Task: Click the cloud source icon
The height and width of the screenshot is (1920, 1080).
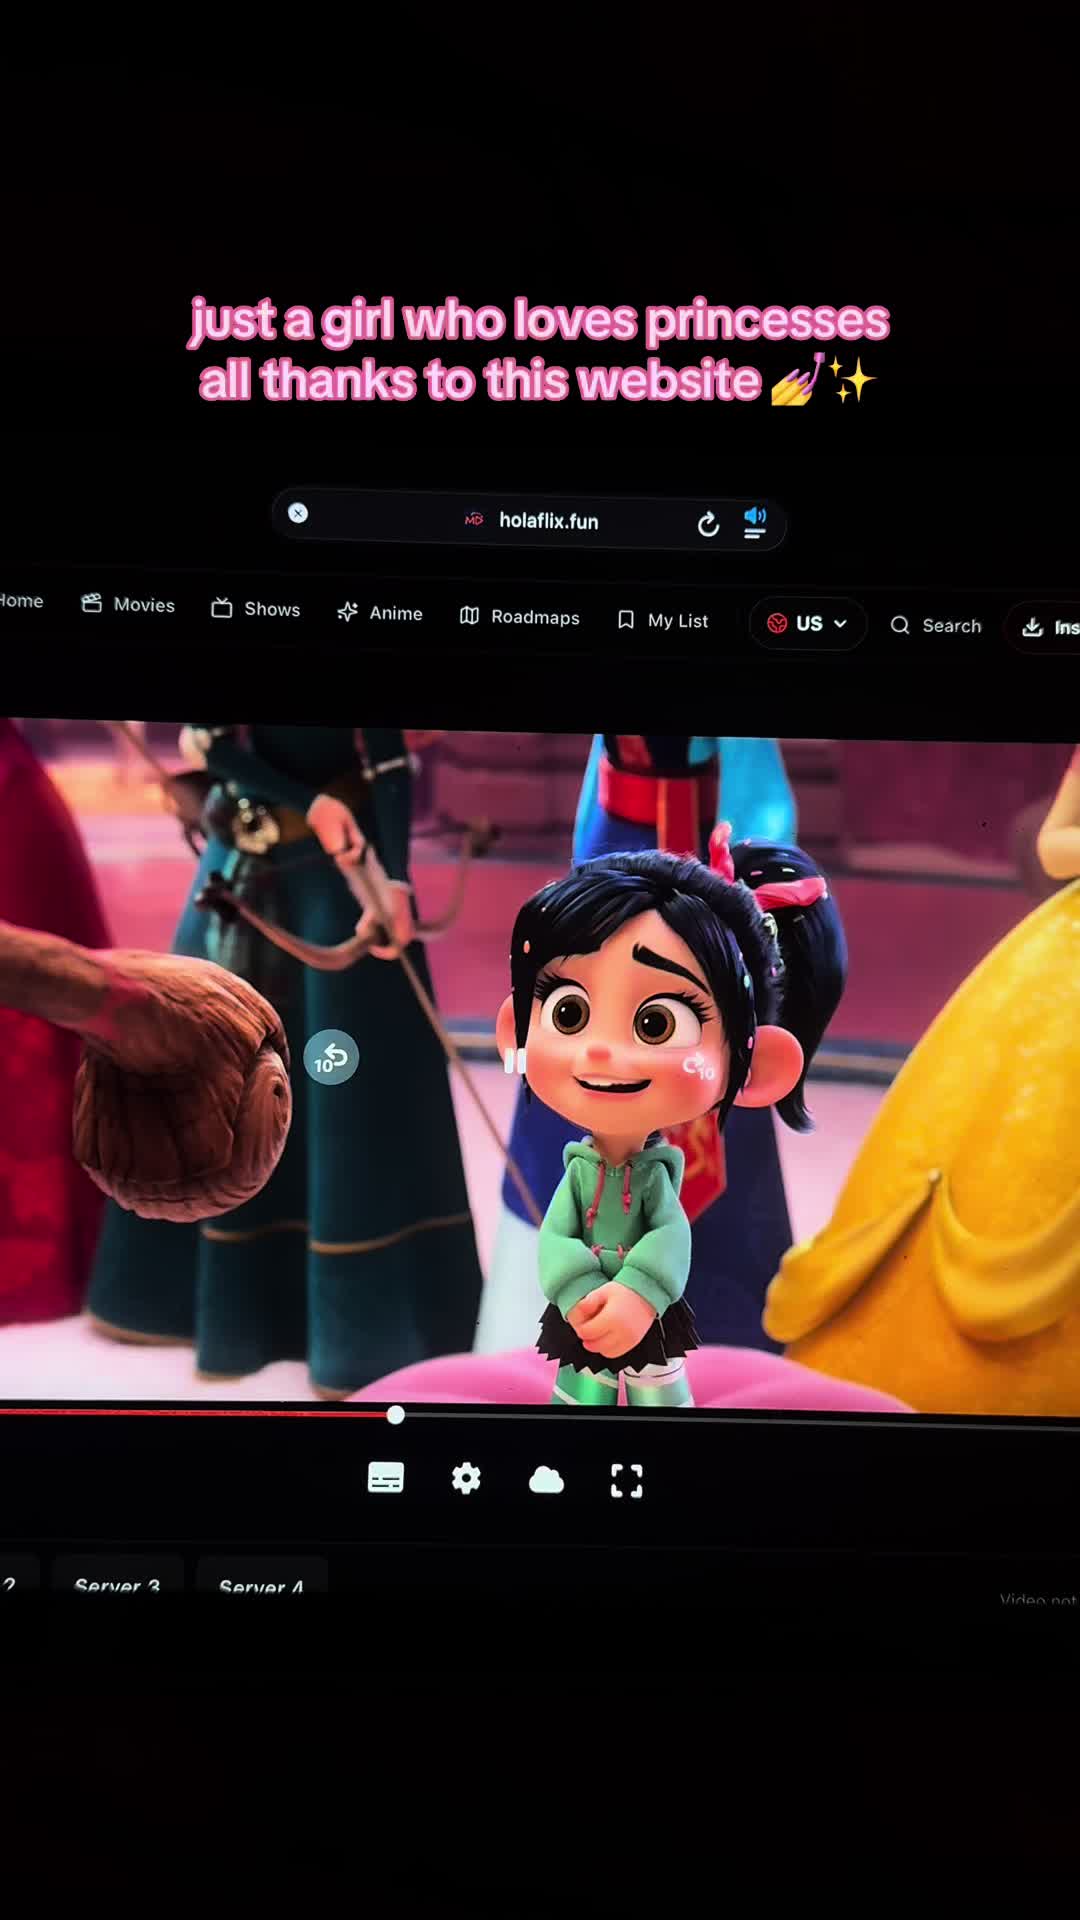Action: click(546, 1480)
